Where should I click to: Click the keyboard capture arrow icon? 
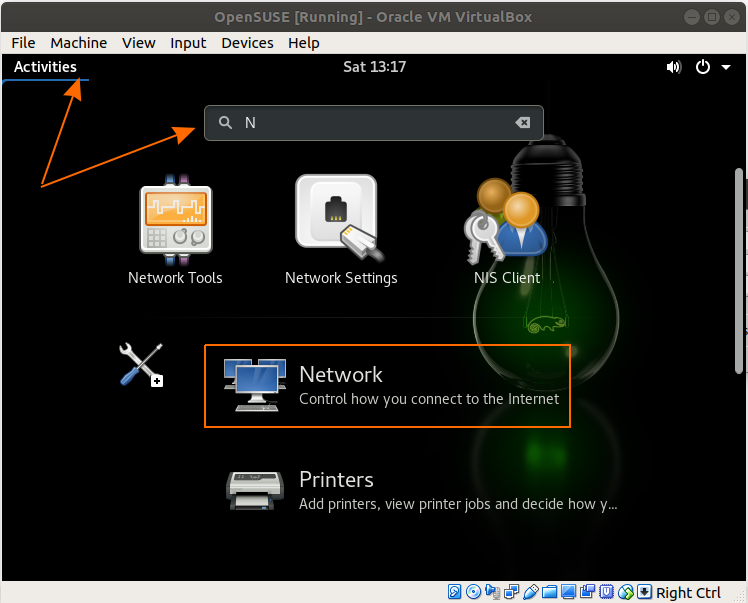tap(644, 592)
